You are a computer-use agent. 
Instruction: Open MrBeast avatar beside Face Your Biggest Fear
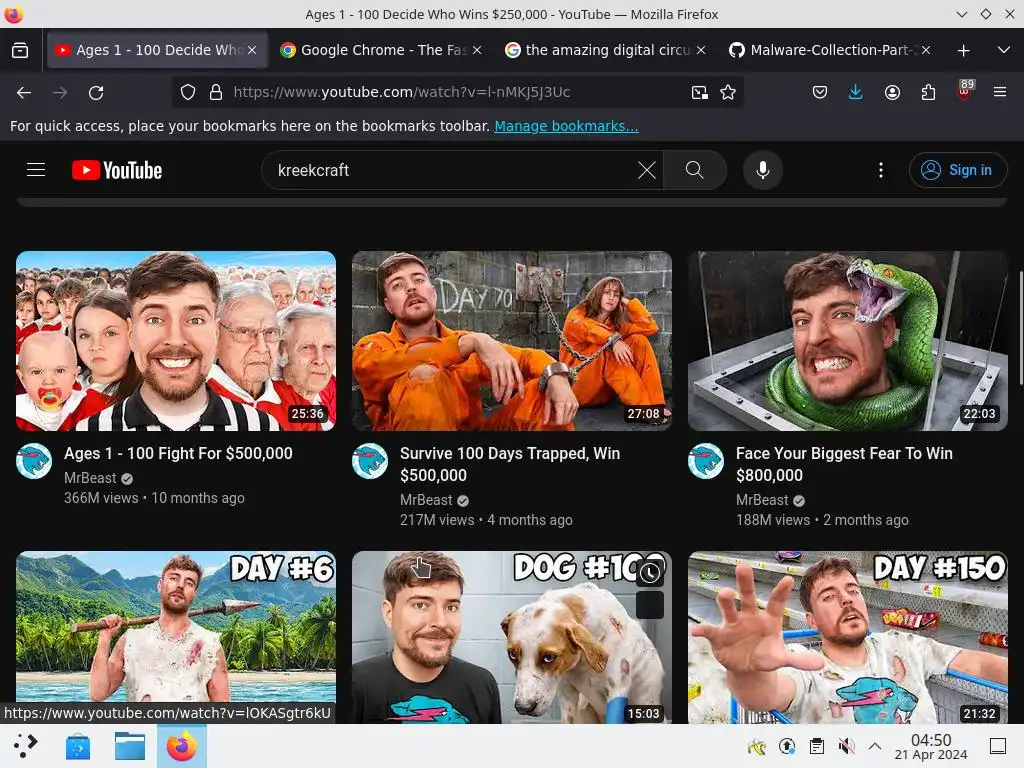click(x=706, y=461)
